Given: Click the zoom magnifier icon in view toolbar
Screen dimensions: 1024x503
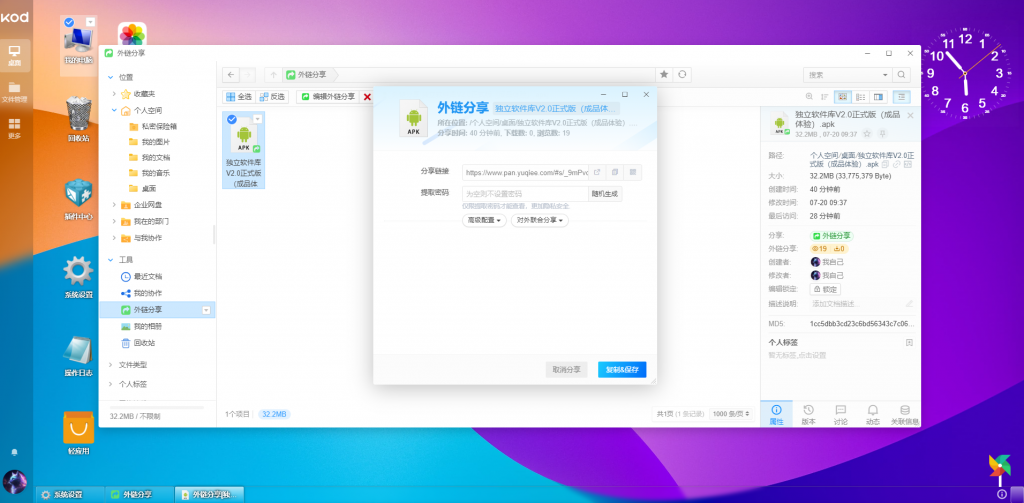Looking at the screenshot, I should (809, 97).
